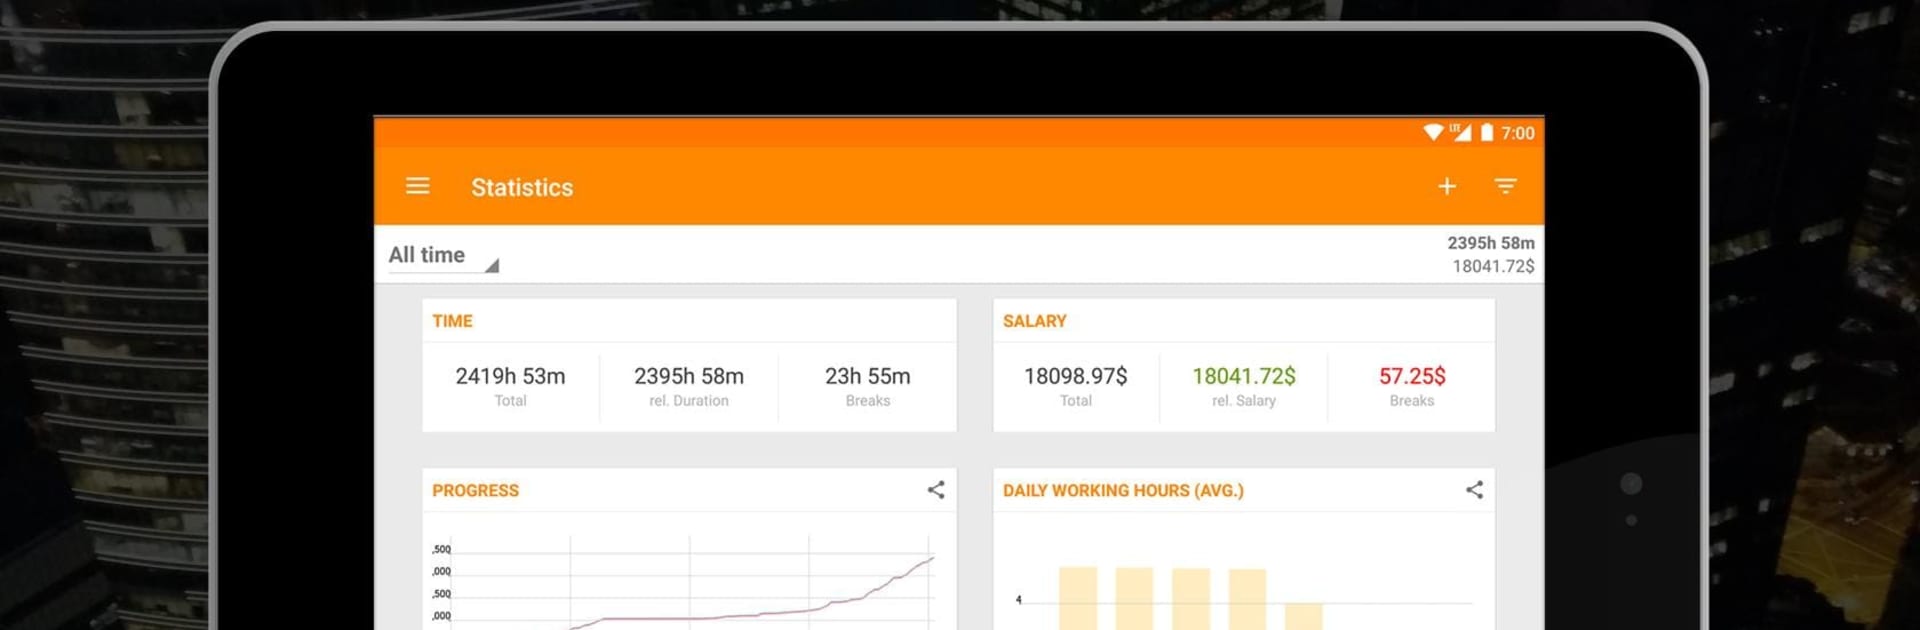Tap the plus icon to add entry
The width and height of the screenshot is (1920, 630).
click(x=1447, y=186)
